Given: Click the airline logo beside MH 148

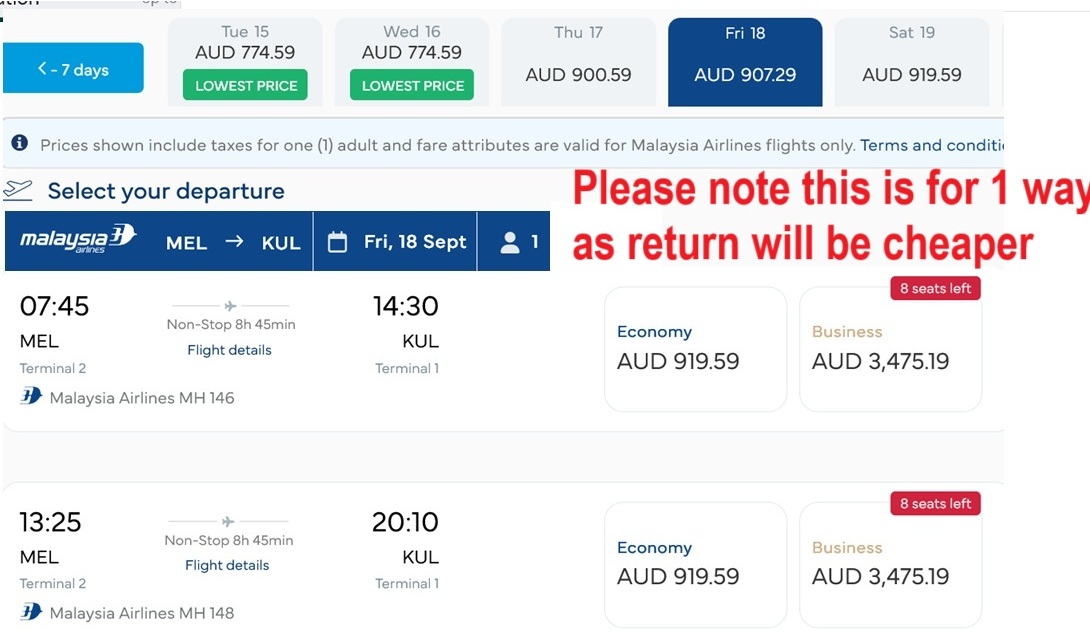Looking at the screenshot, I should click(x=31, y=611).
